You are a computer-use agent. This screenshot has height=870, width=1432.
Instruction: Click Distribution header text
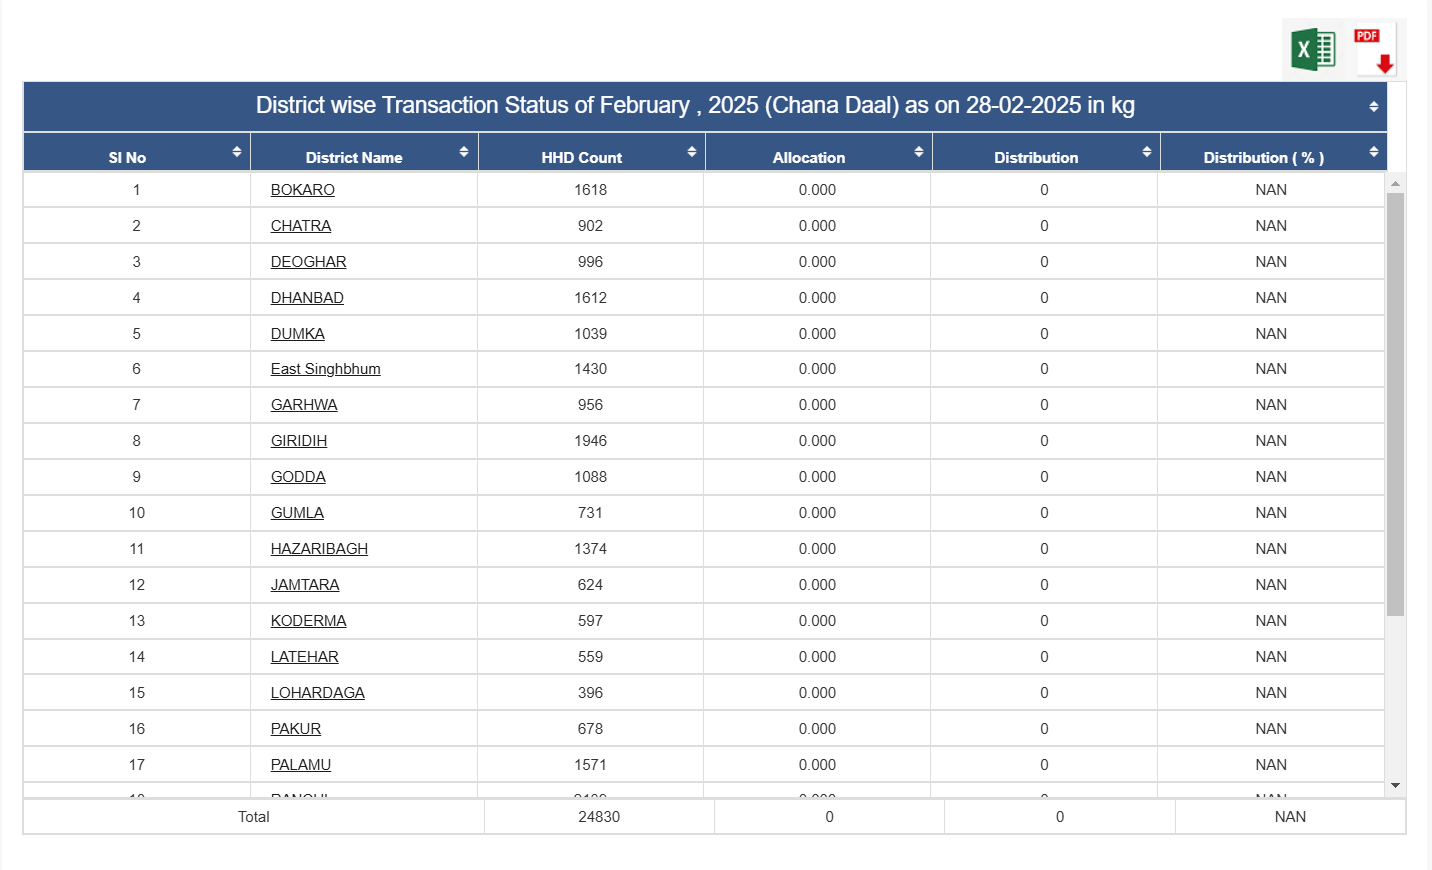tap(1036, 158)
